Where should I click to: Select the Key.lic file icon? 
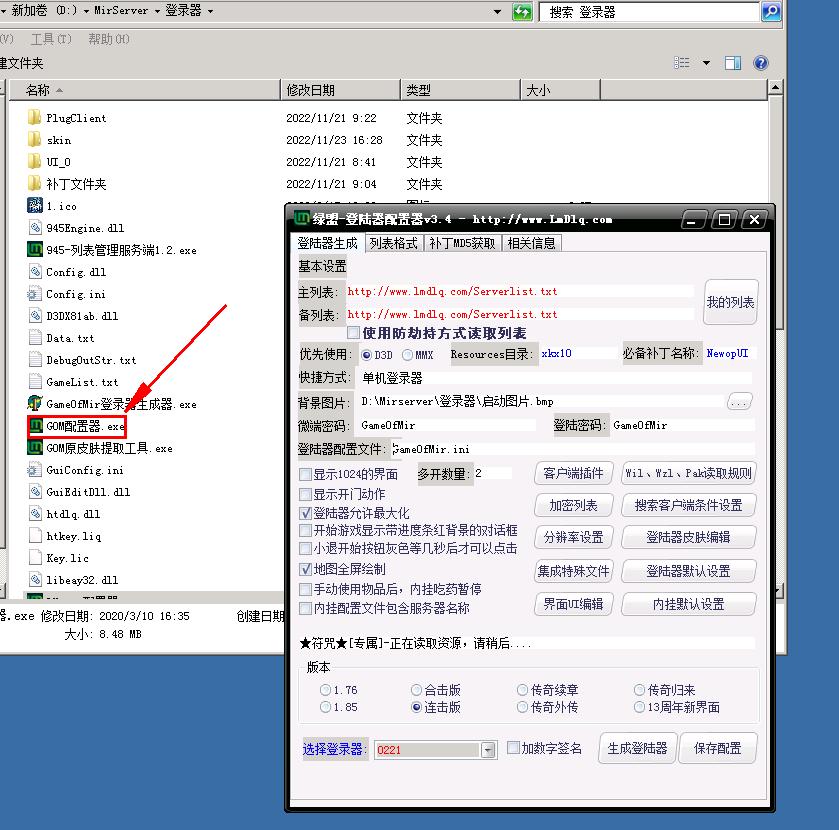(35, 558)
